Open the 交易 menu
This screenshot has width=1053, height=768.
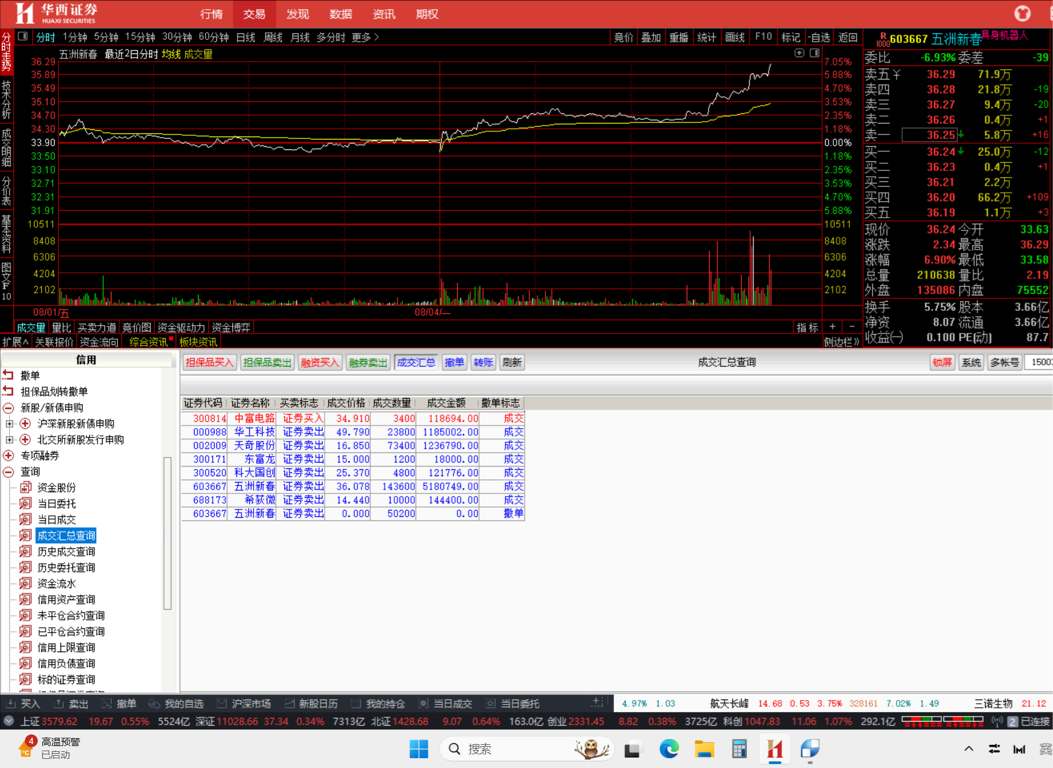click(x=255, y=14)
